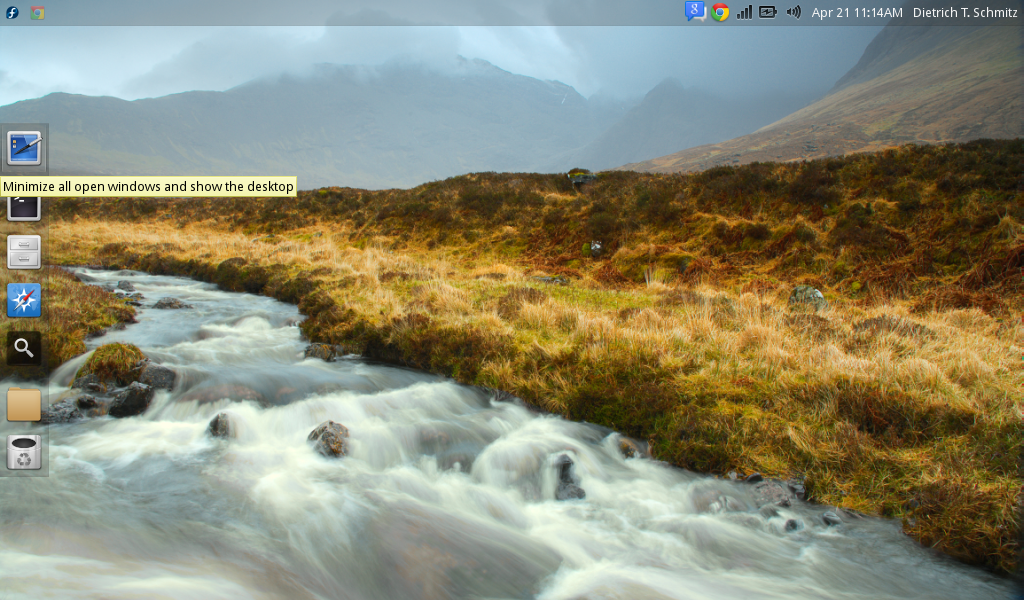Click the 'Minimize all open windows' tooltip

pos(148,187)
